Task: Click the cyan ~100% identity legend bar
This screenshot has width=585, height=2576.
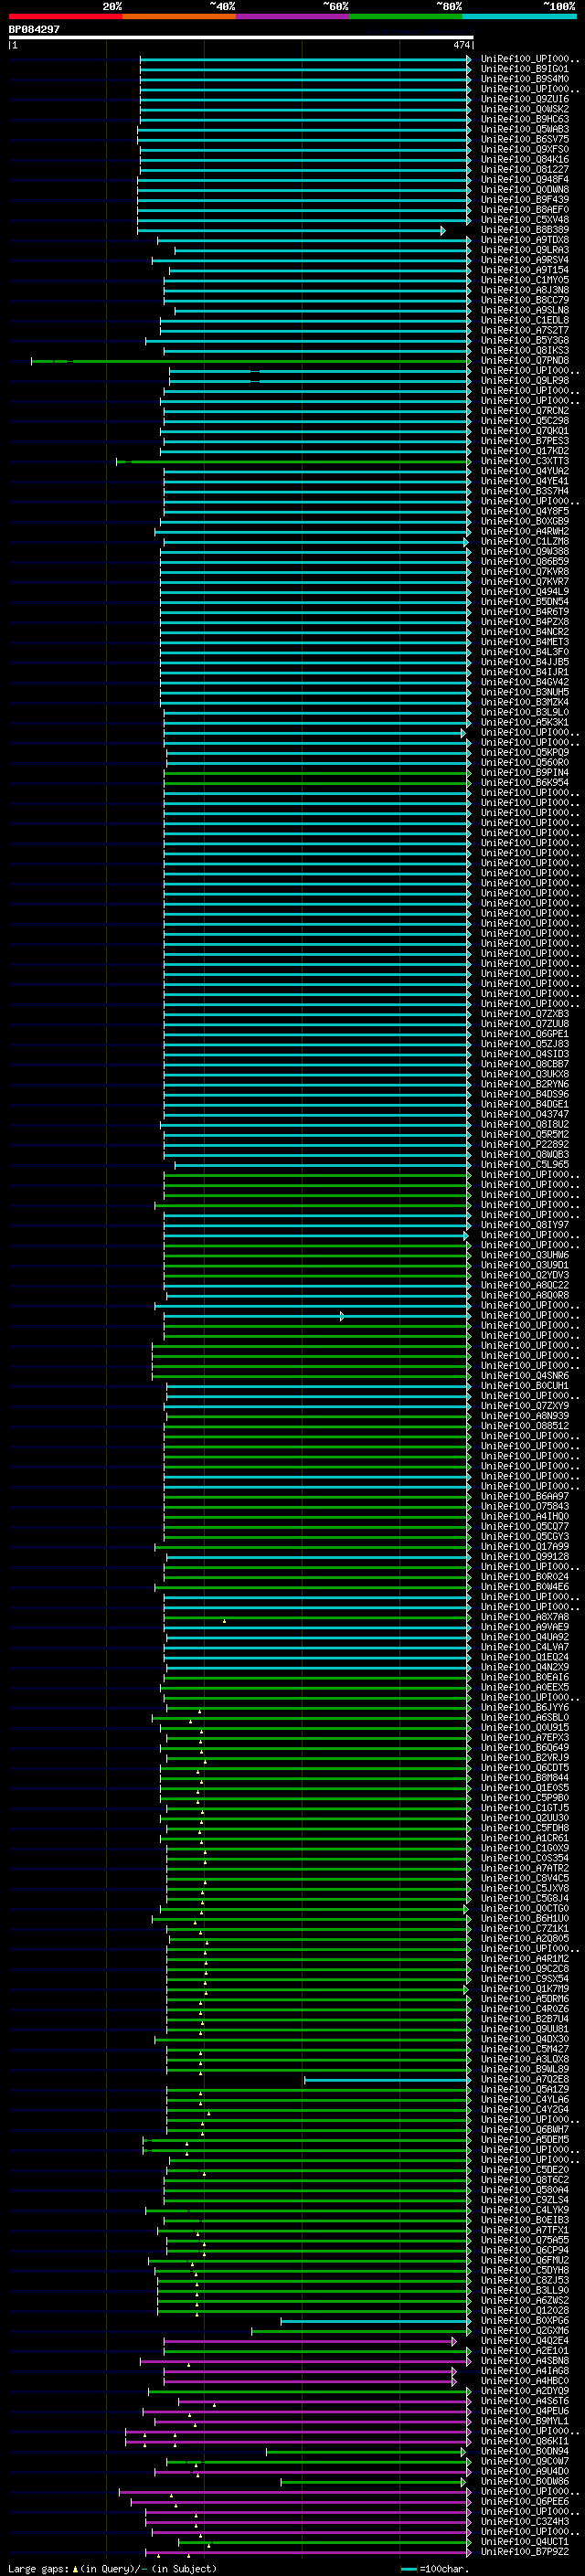Action: tap(519, 16)
